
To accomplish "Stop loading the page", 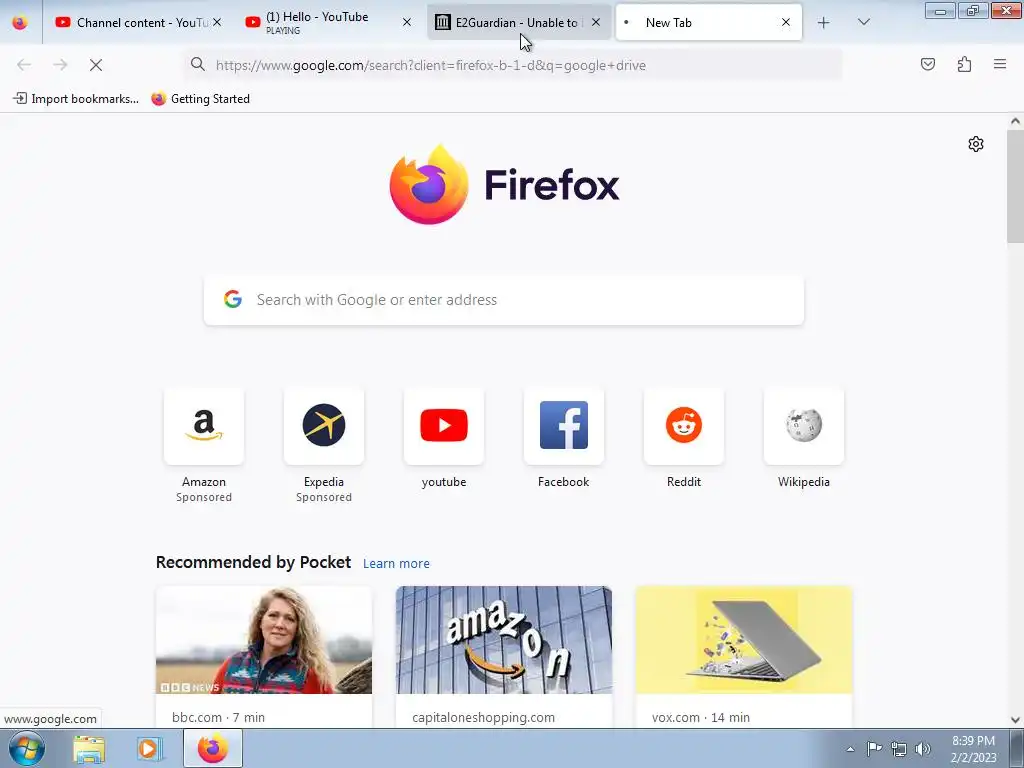I will pos(96,65).
